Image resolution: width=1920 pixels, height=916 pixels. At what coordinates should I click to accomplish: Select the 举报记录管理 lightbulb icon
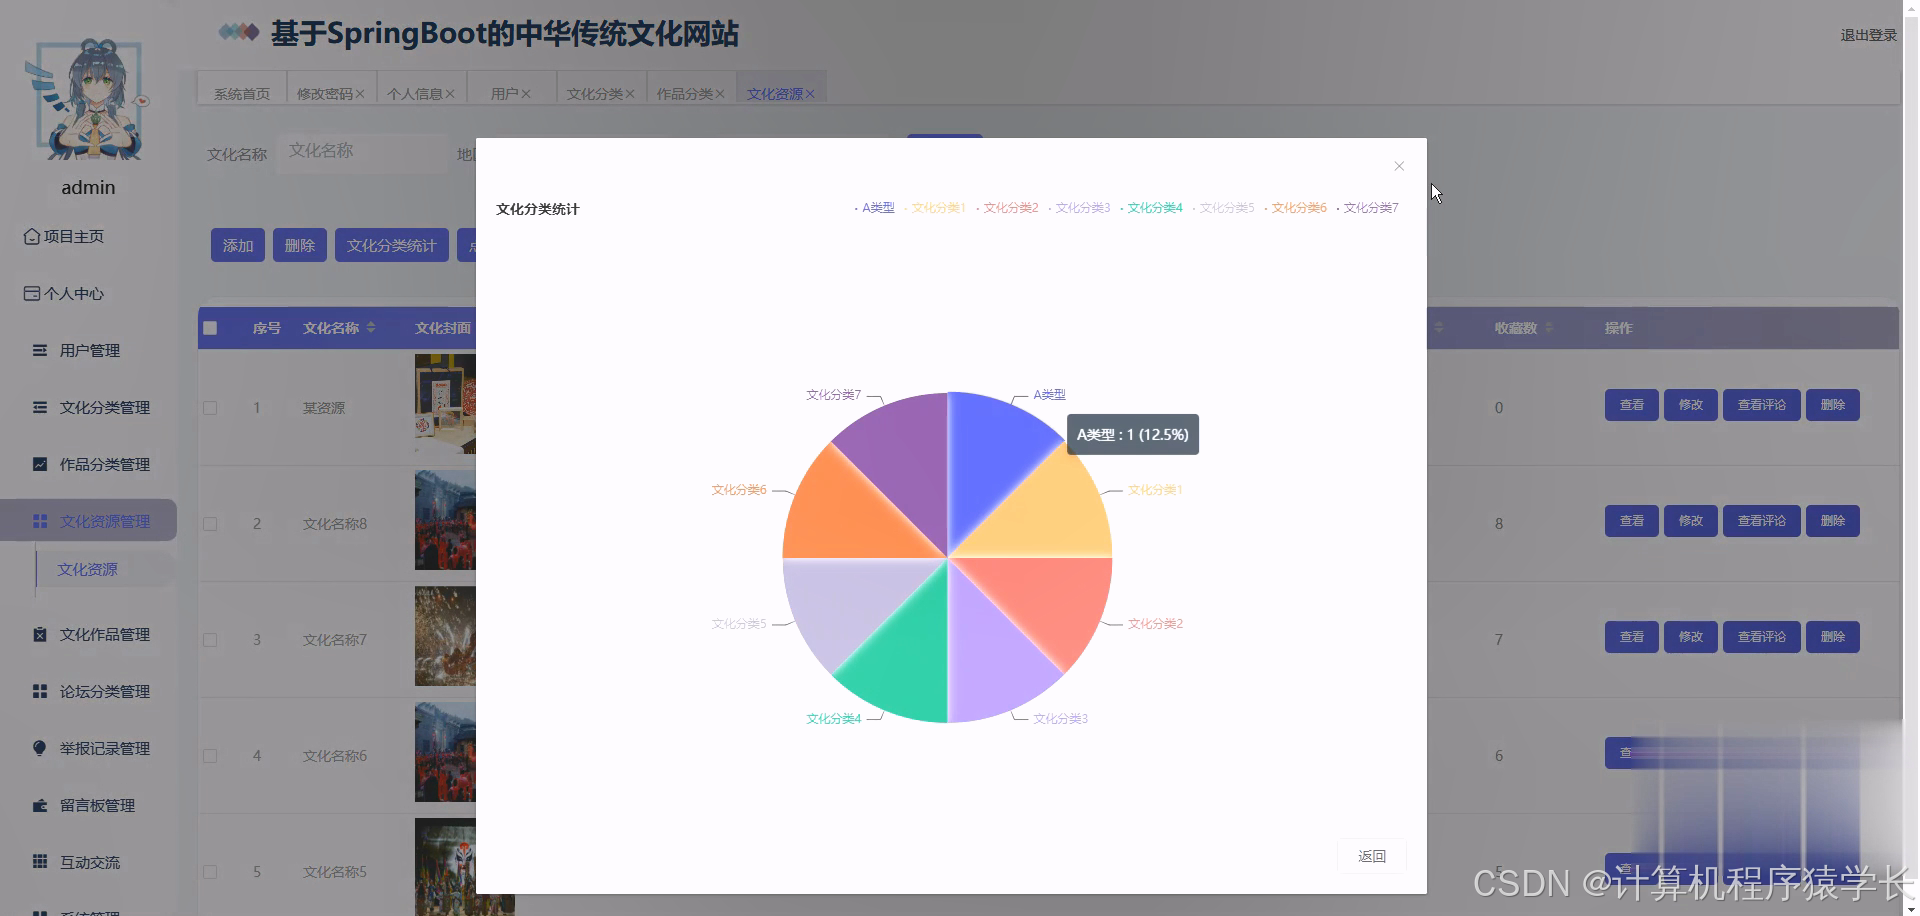pyautogui.click(x=38, y=748)
